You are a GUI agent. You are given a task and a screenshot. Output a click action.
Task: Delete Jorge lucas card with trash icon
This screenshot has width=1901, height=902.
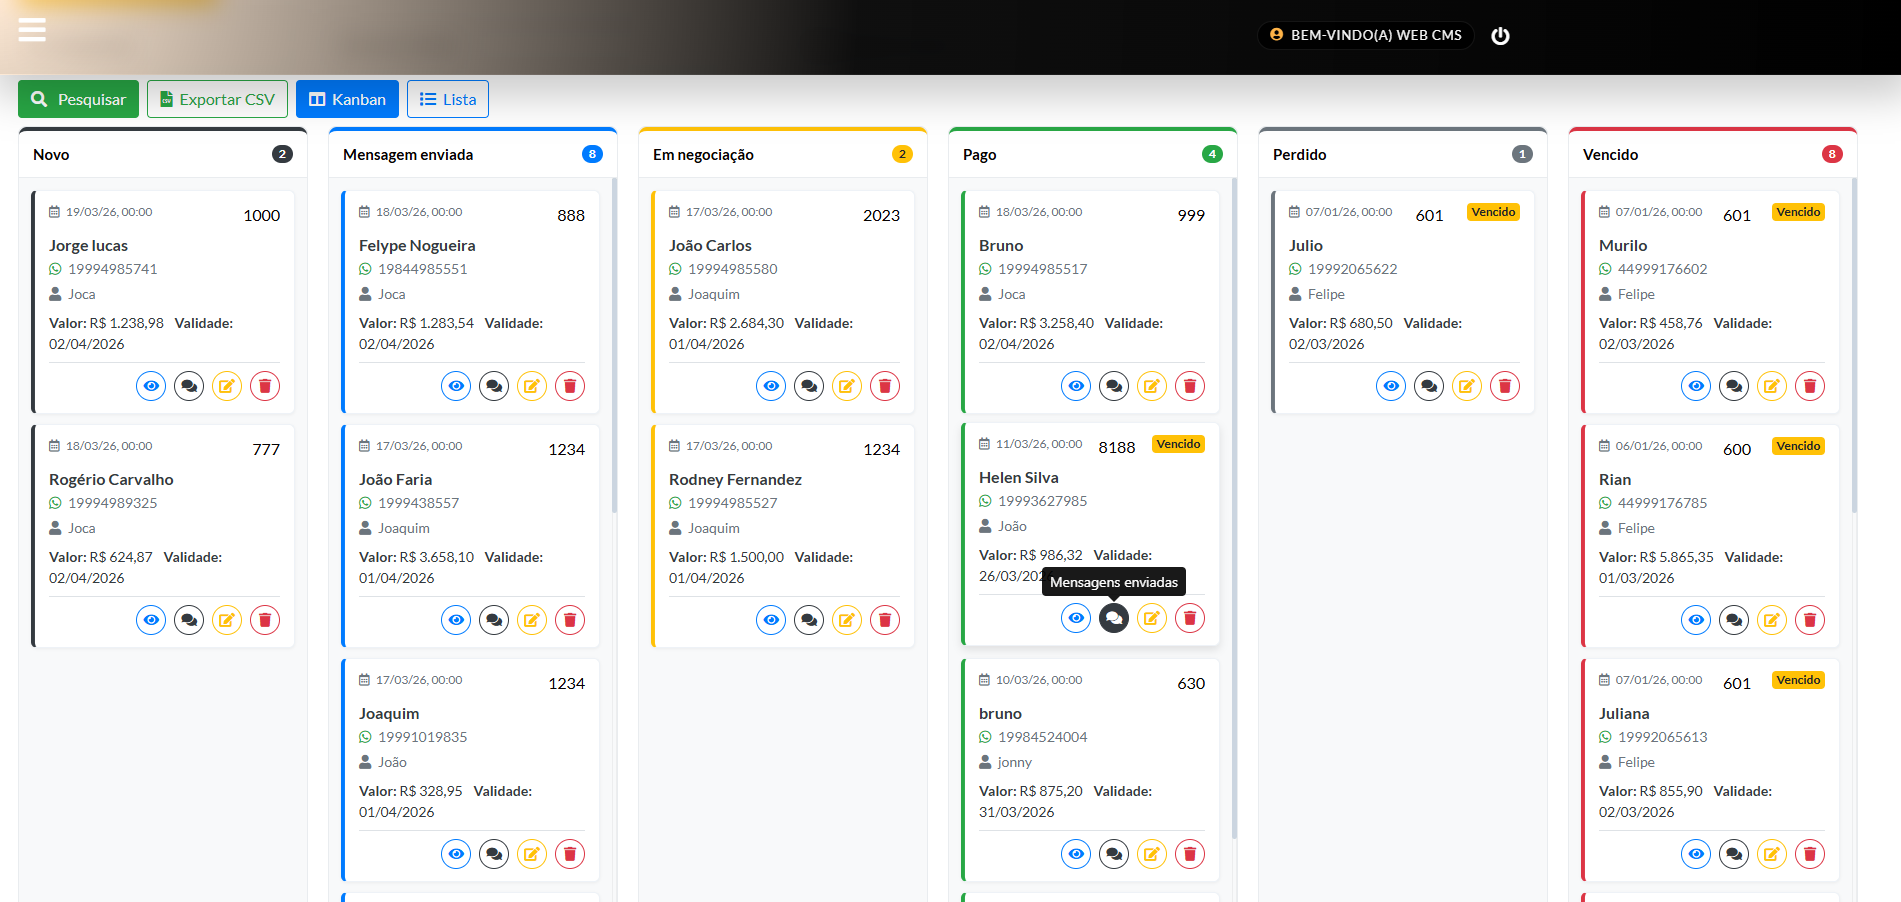(x=265, y=386)
